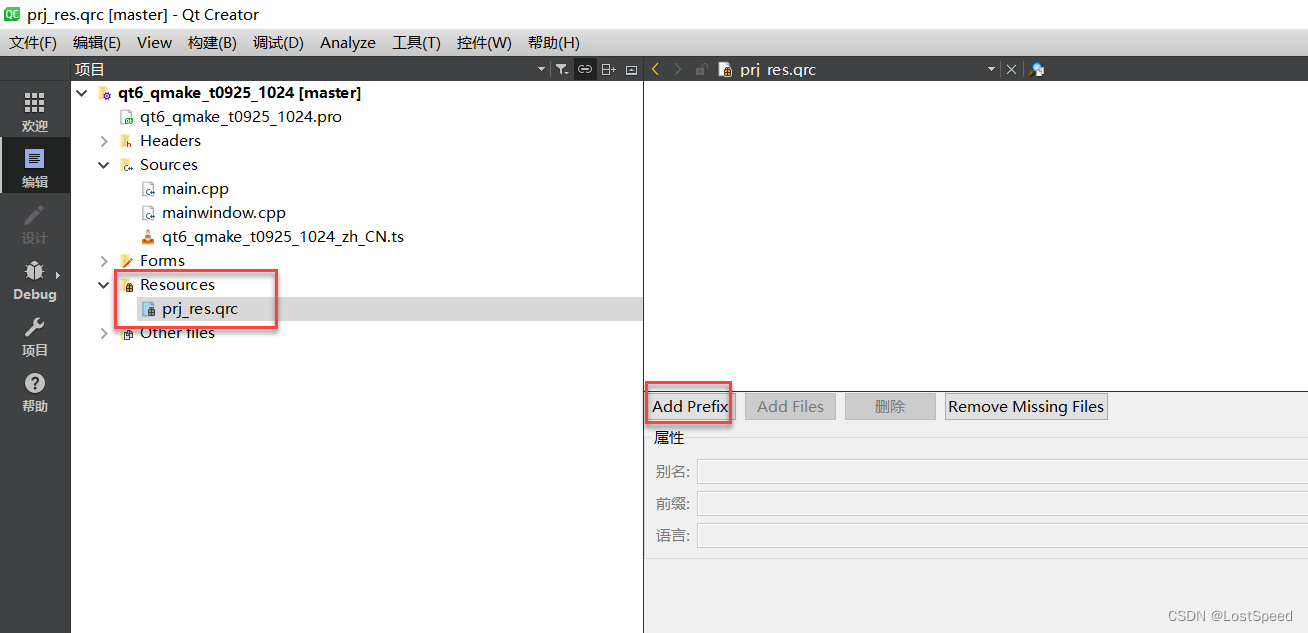Viewport: 1308px width, 633px height.
Task: Open the View menu
Action: point(154,42)
